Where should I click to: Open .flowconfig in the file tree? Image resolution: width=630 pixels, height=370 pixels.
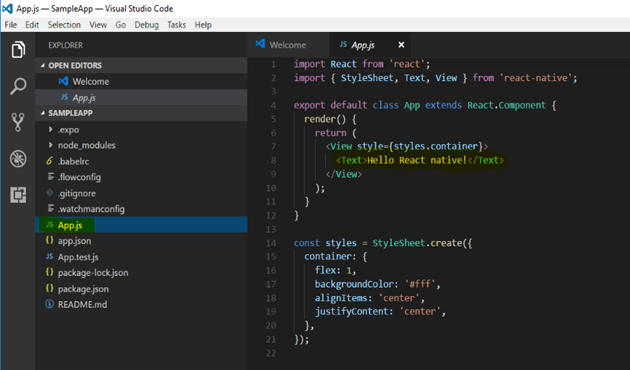click(x=141, y=177)
